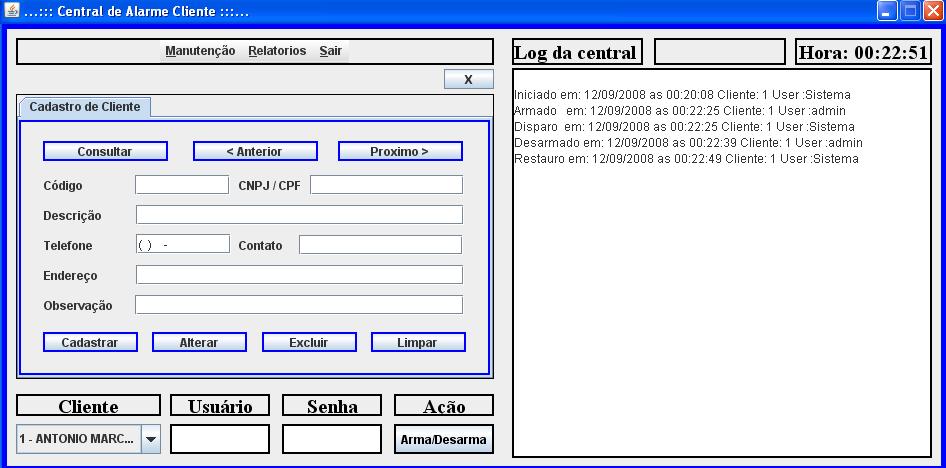Viewport: 946px width, 468px height.
Task: Focus the Usuário input field
Action: click(220, 440)
